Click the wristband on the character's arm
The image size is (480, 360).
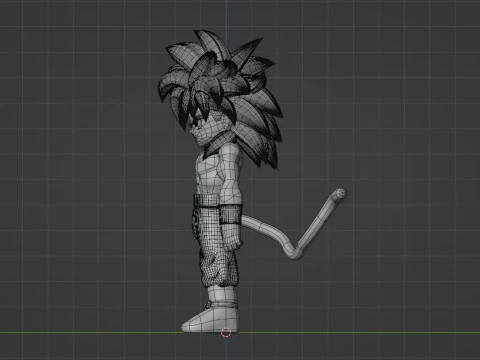[230, 215]
